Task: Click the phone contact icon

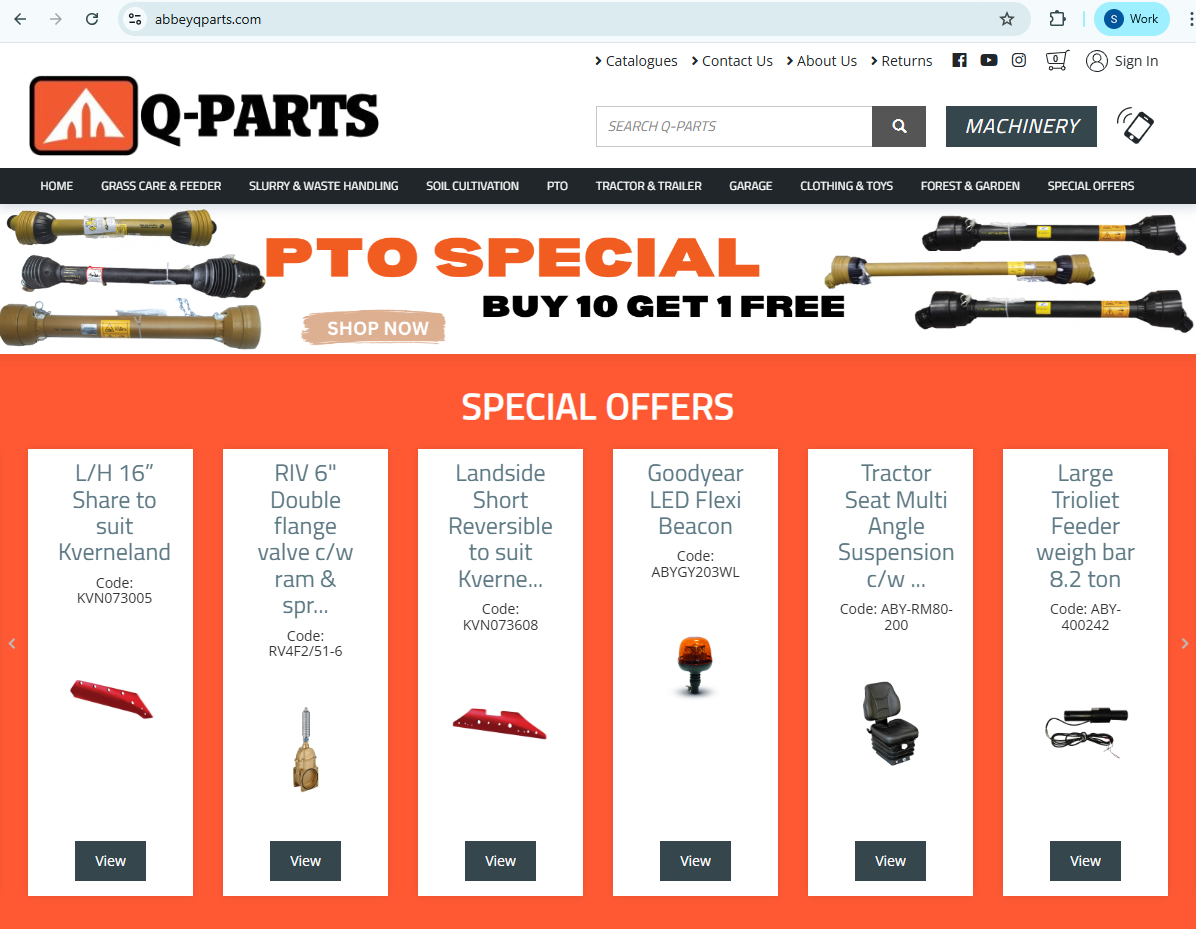Action: coord(1136,126)
